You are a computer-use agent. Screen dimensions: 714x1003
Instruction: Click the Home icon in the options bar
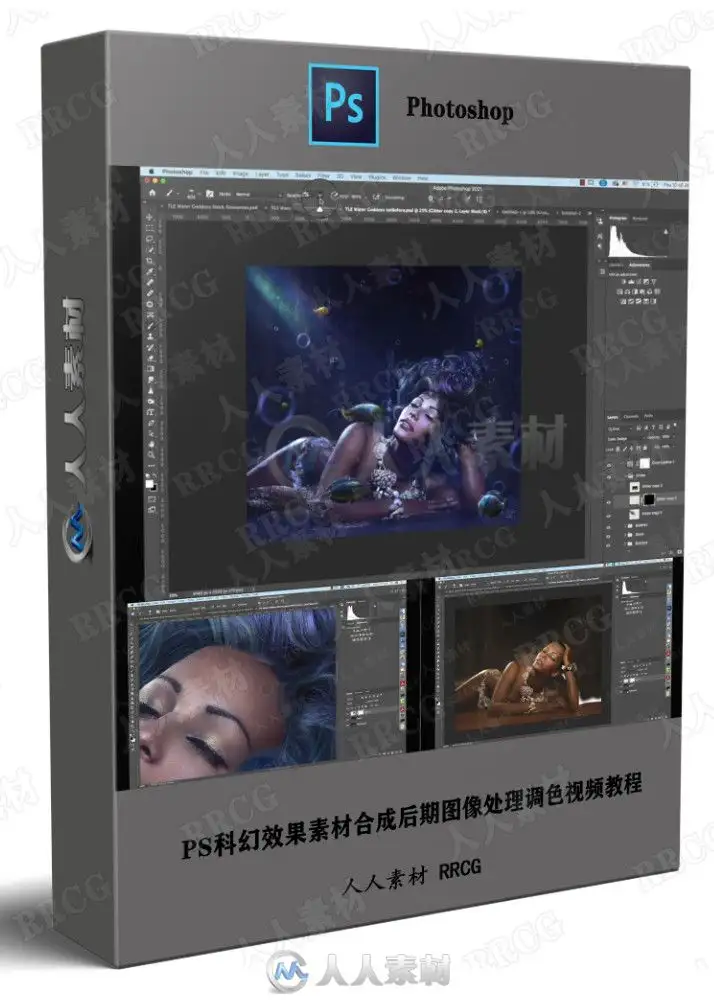click(152, 193)
